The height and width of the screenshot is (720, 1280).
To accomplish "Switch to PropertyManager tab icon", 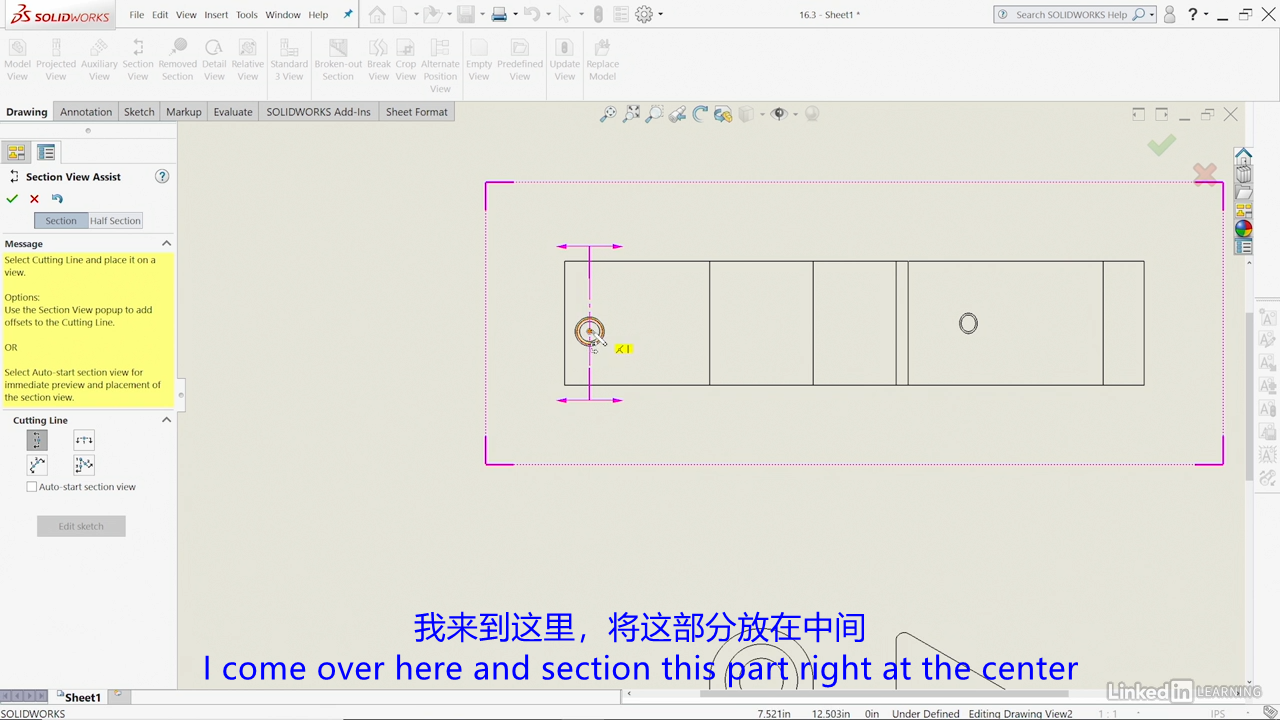I will coord(46,152).
